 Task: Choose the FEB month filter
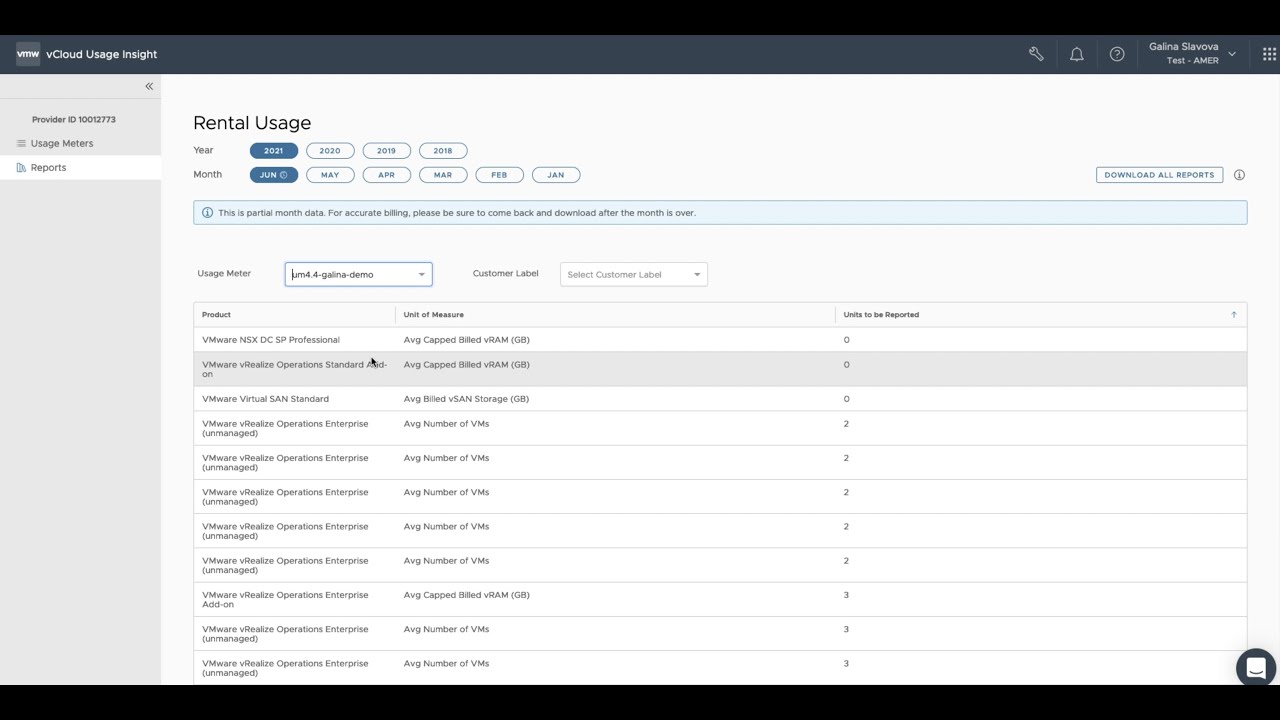499,175
